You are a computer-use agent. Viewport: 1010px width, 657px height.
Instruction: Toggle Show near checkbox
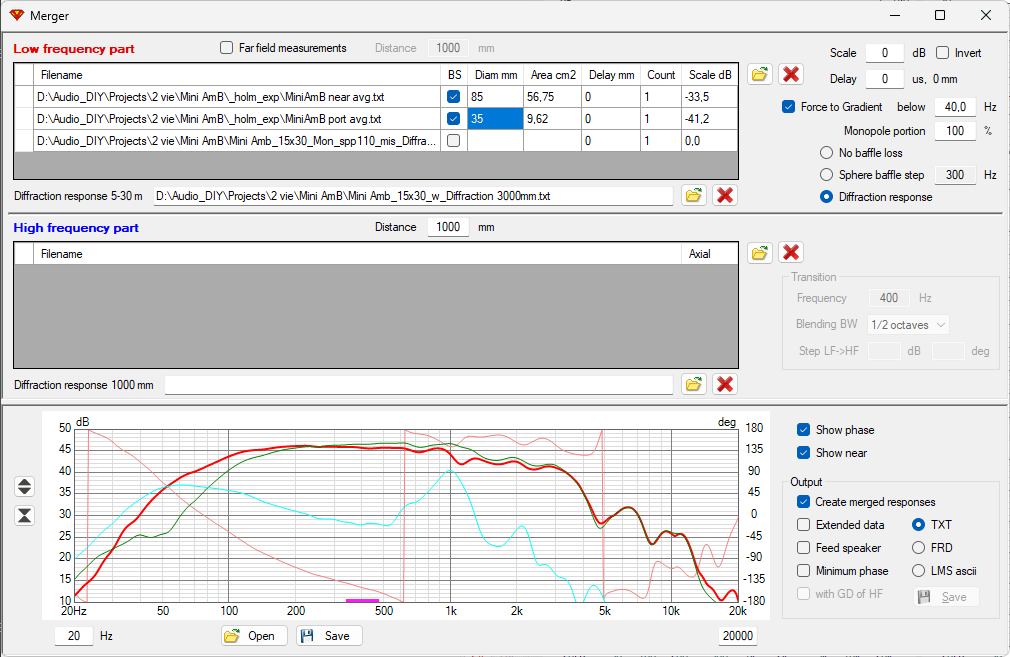(x=803, y=453)
